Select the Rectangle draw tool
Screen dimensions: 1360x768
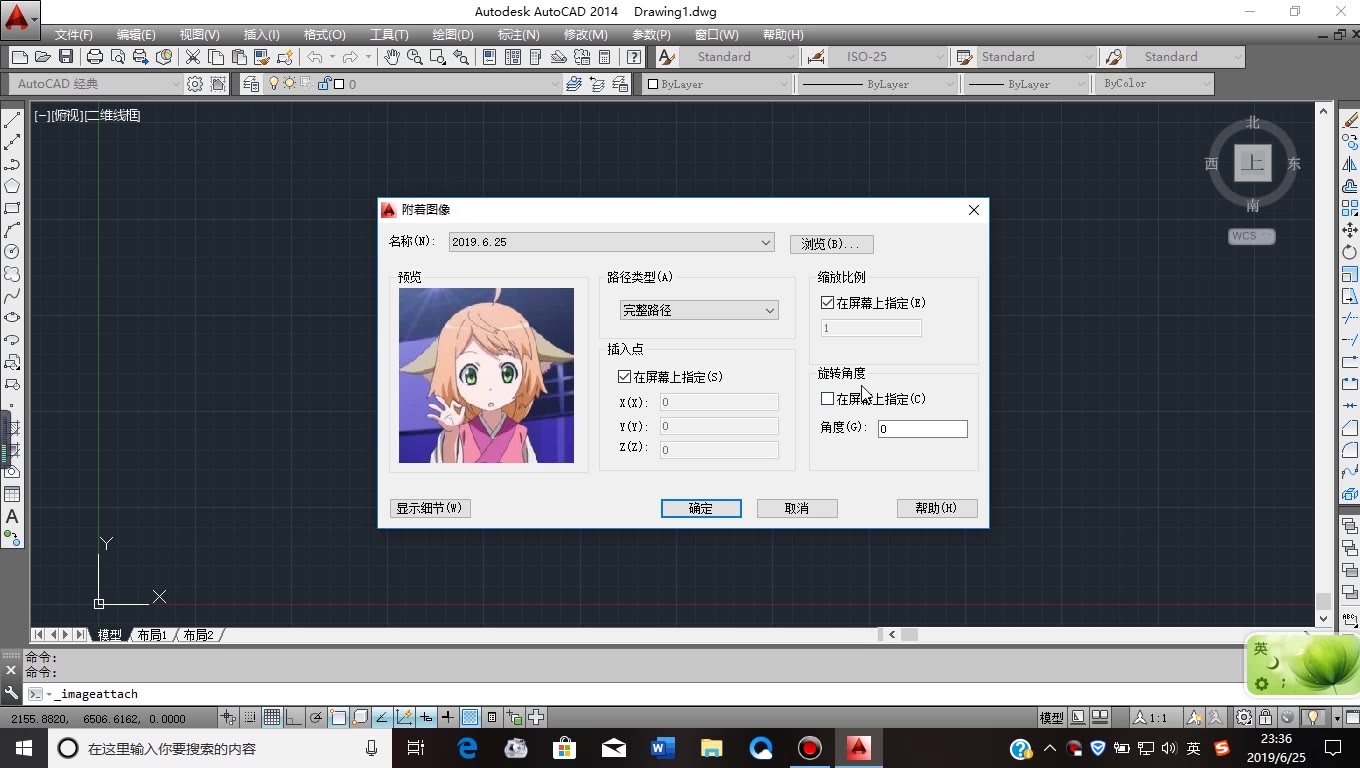pos(12,208)
